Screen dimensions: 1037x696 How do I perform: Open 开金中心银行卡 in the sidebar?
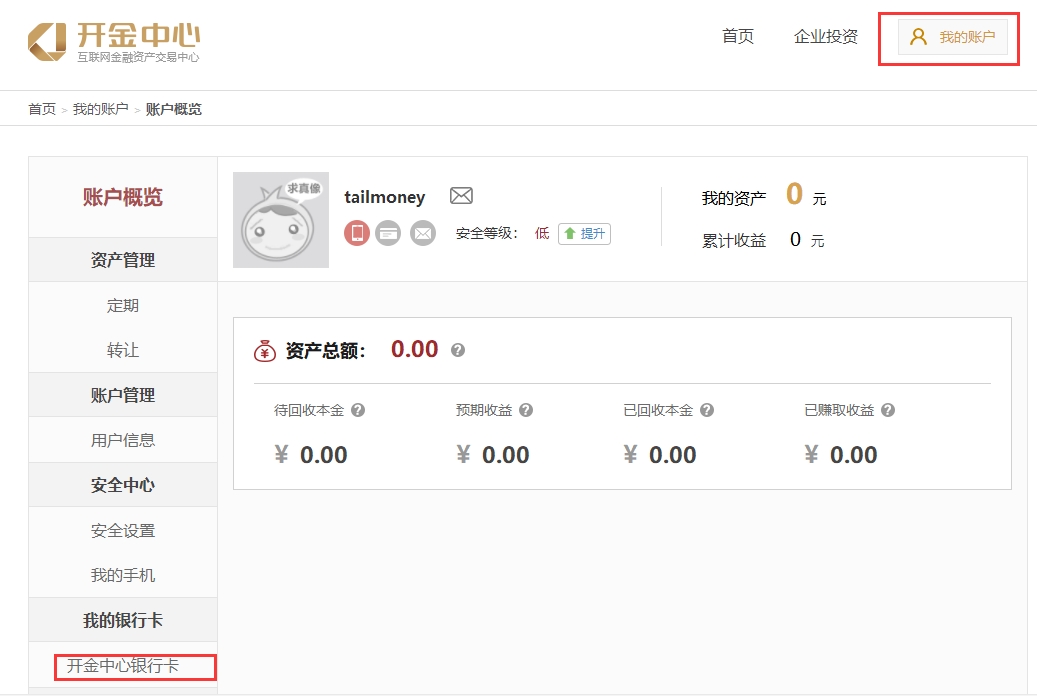tap(123, 666)
